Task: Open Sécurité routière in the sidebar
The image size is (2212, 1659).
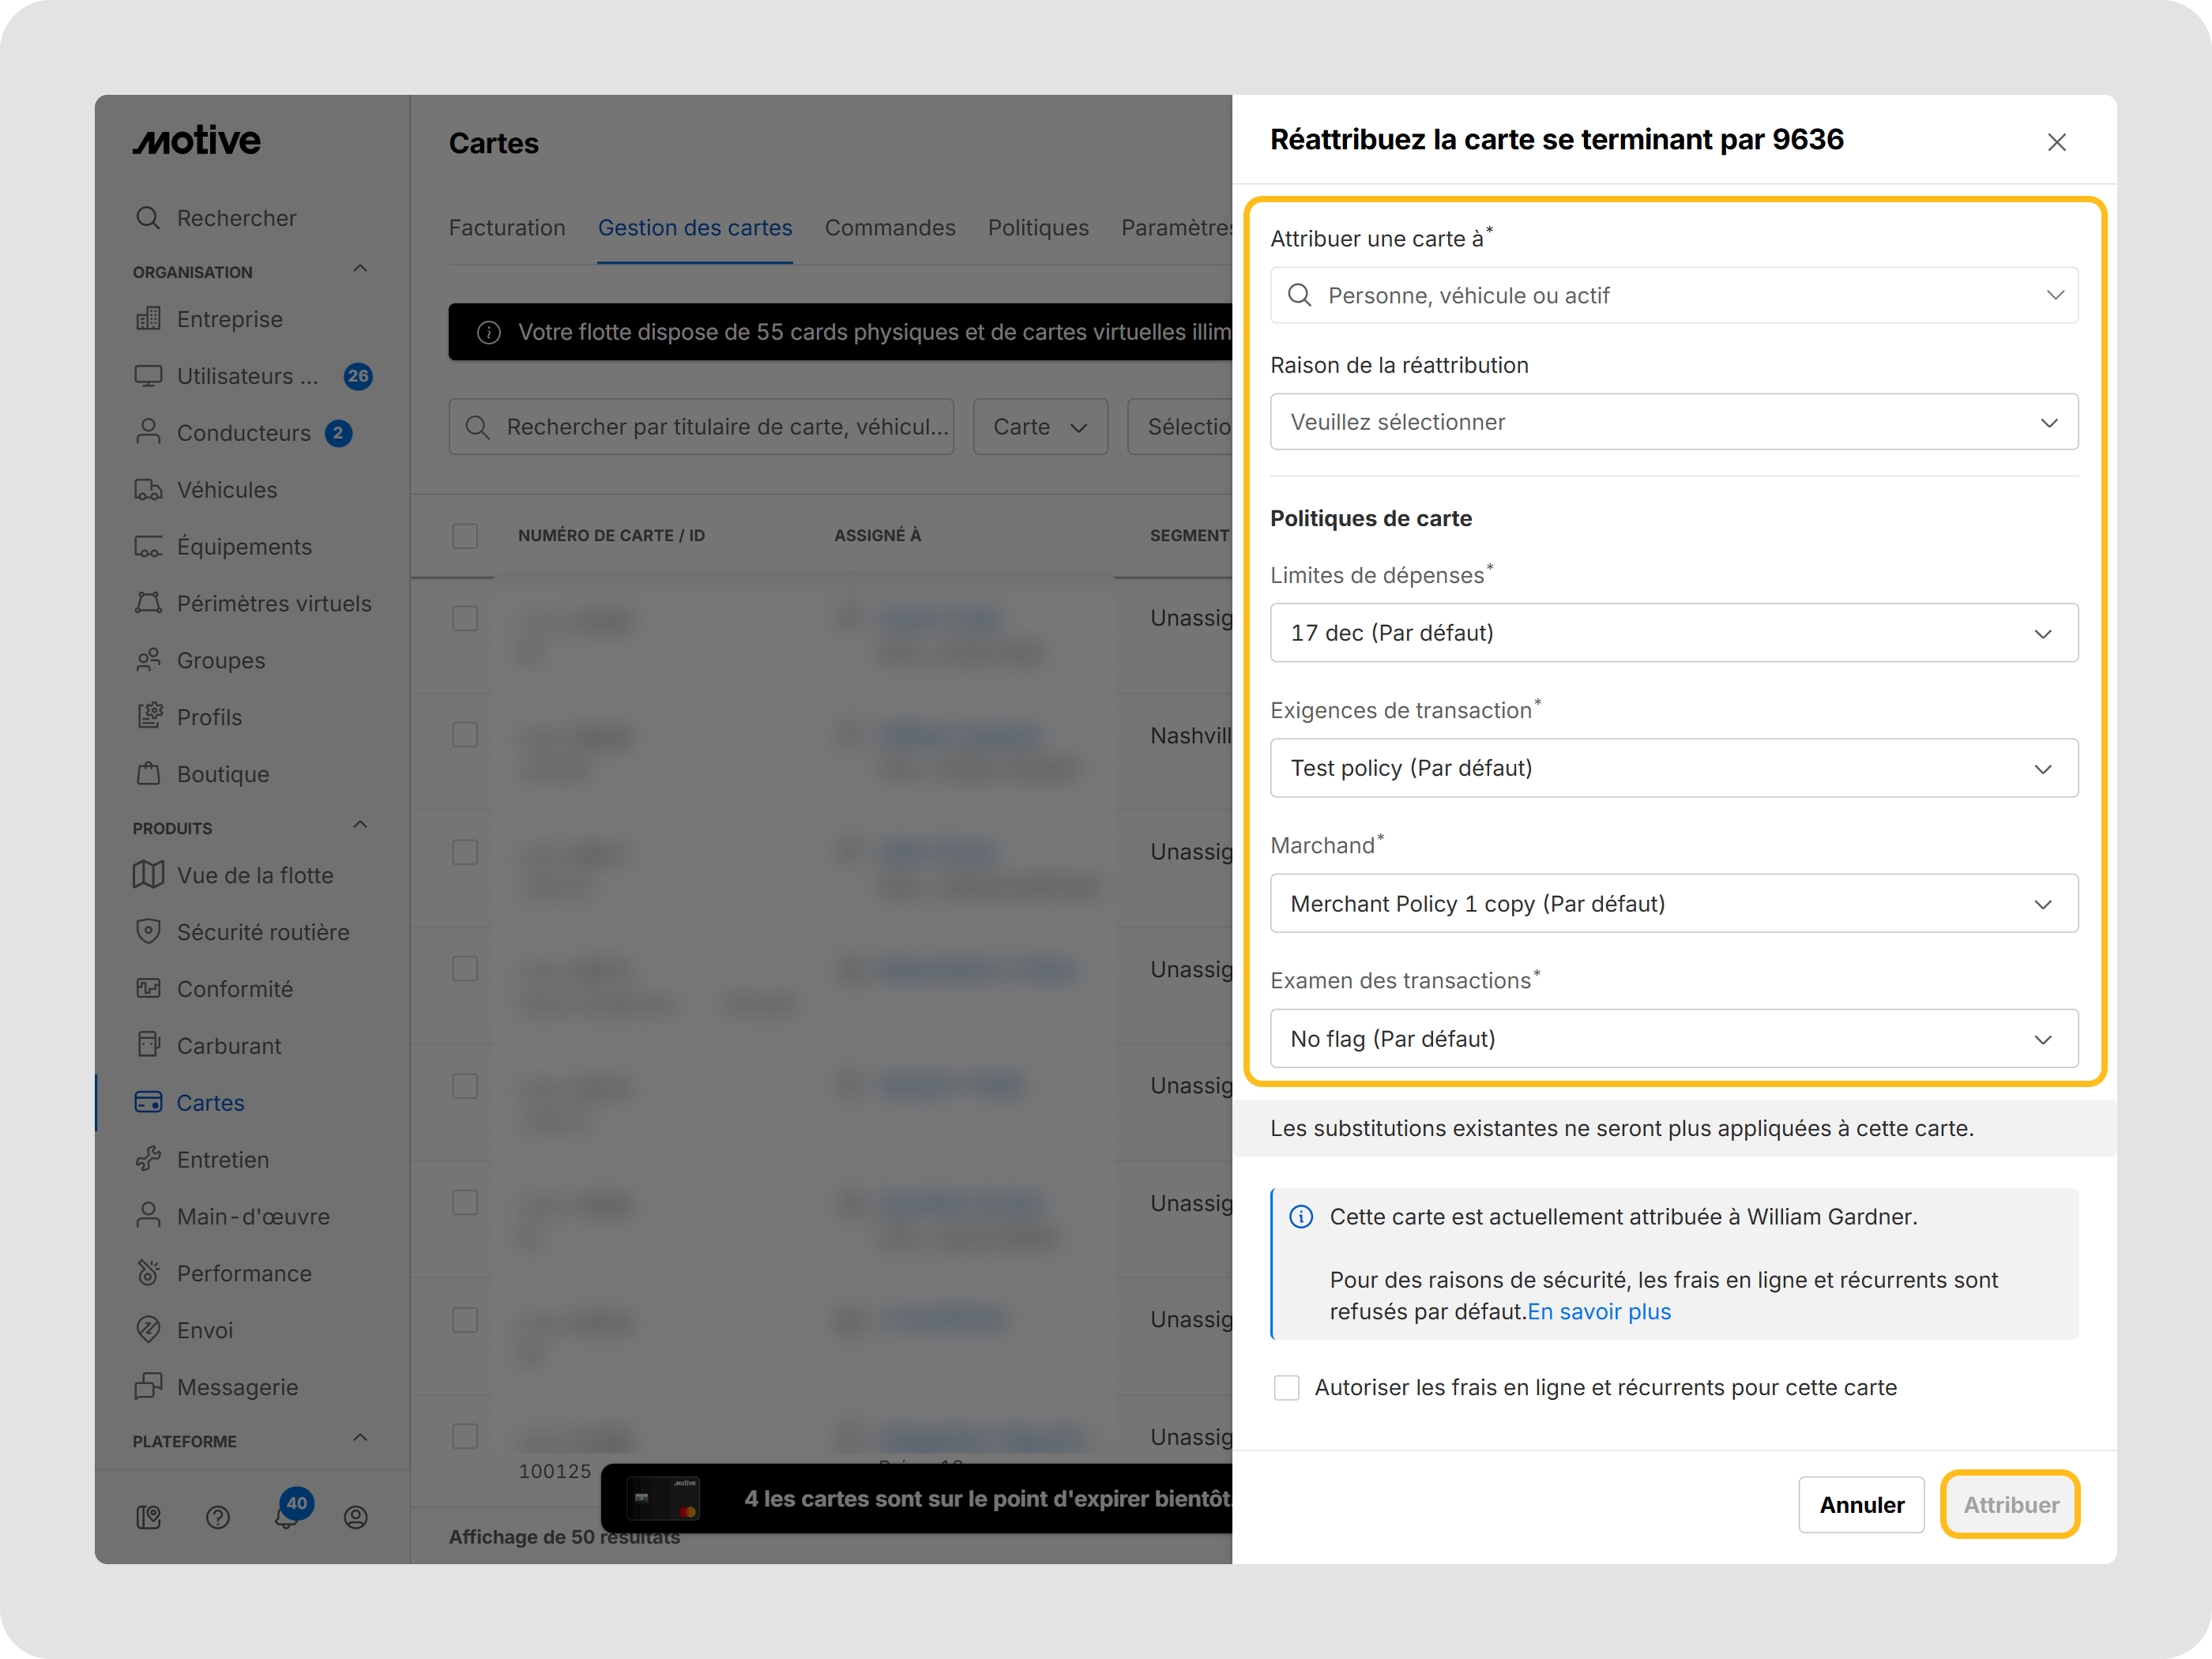Action: 242,932
